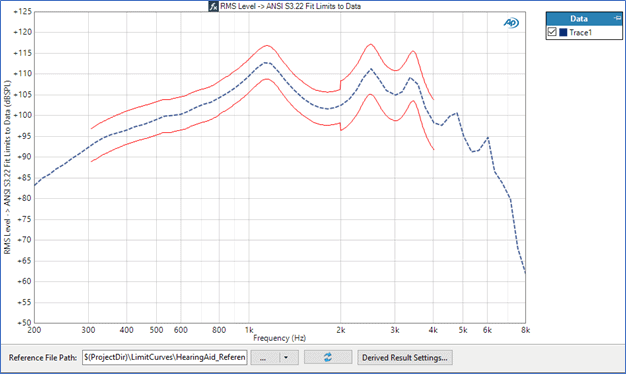Click the +125 y-axis value
Viewport: 626px width, 374px height.
(x=22, y=12)
